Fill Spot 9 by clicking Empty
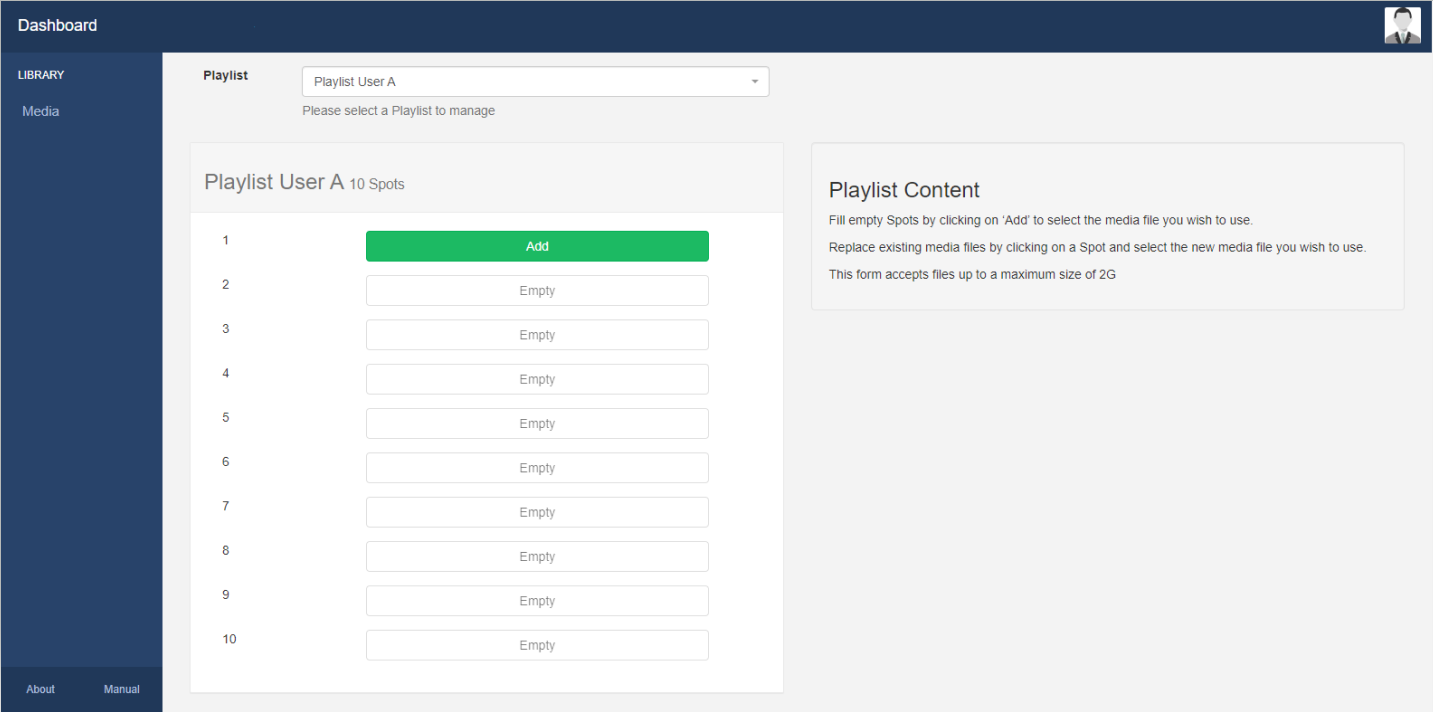 pos(537,600)
